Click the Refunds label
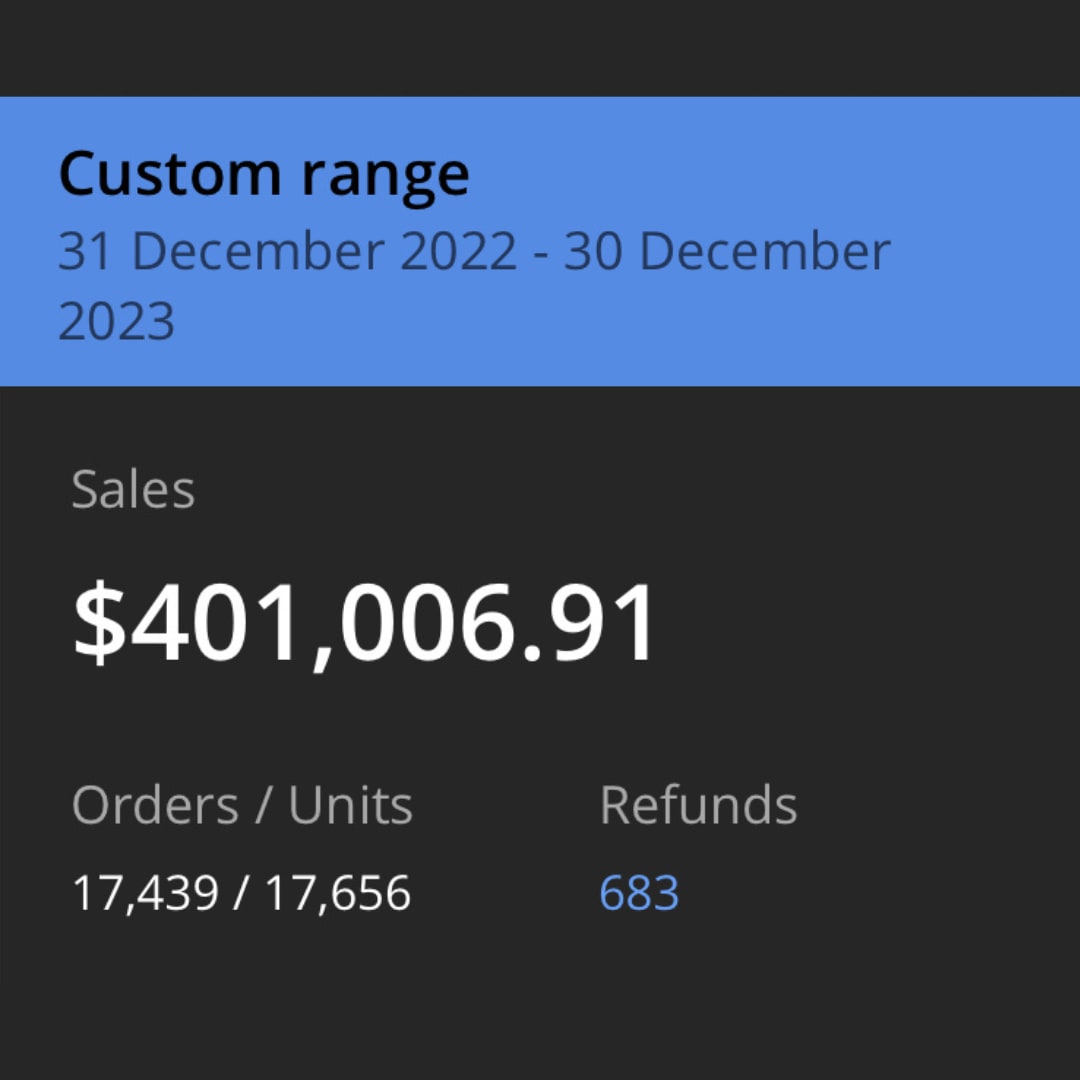1080x1080 pixels. [x=698, y=805]
